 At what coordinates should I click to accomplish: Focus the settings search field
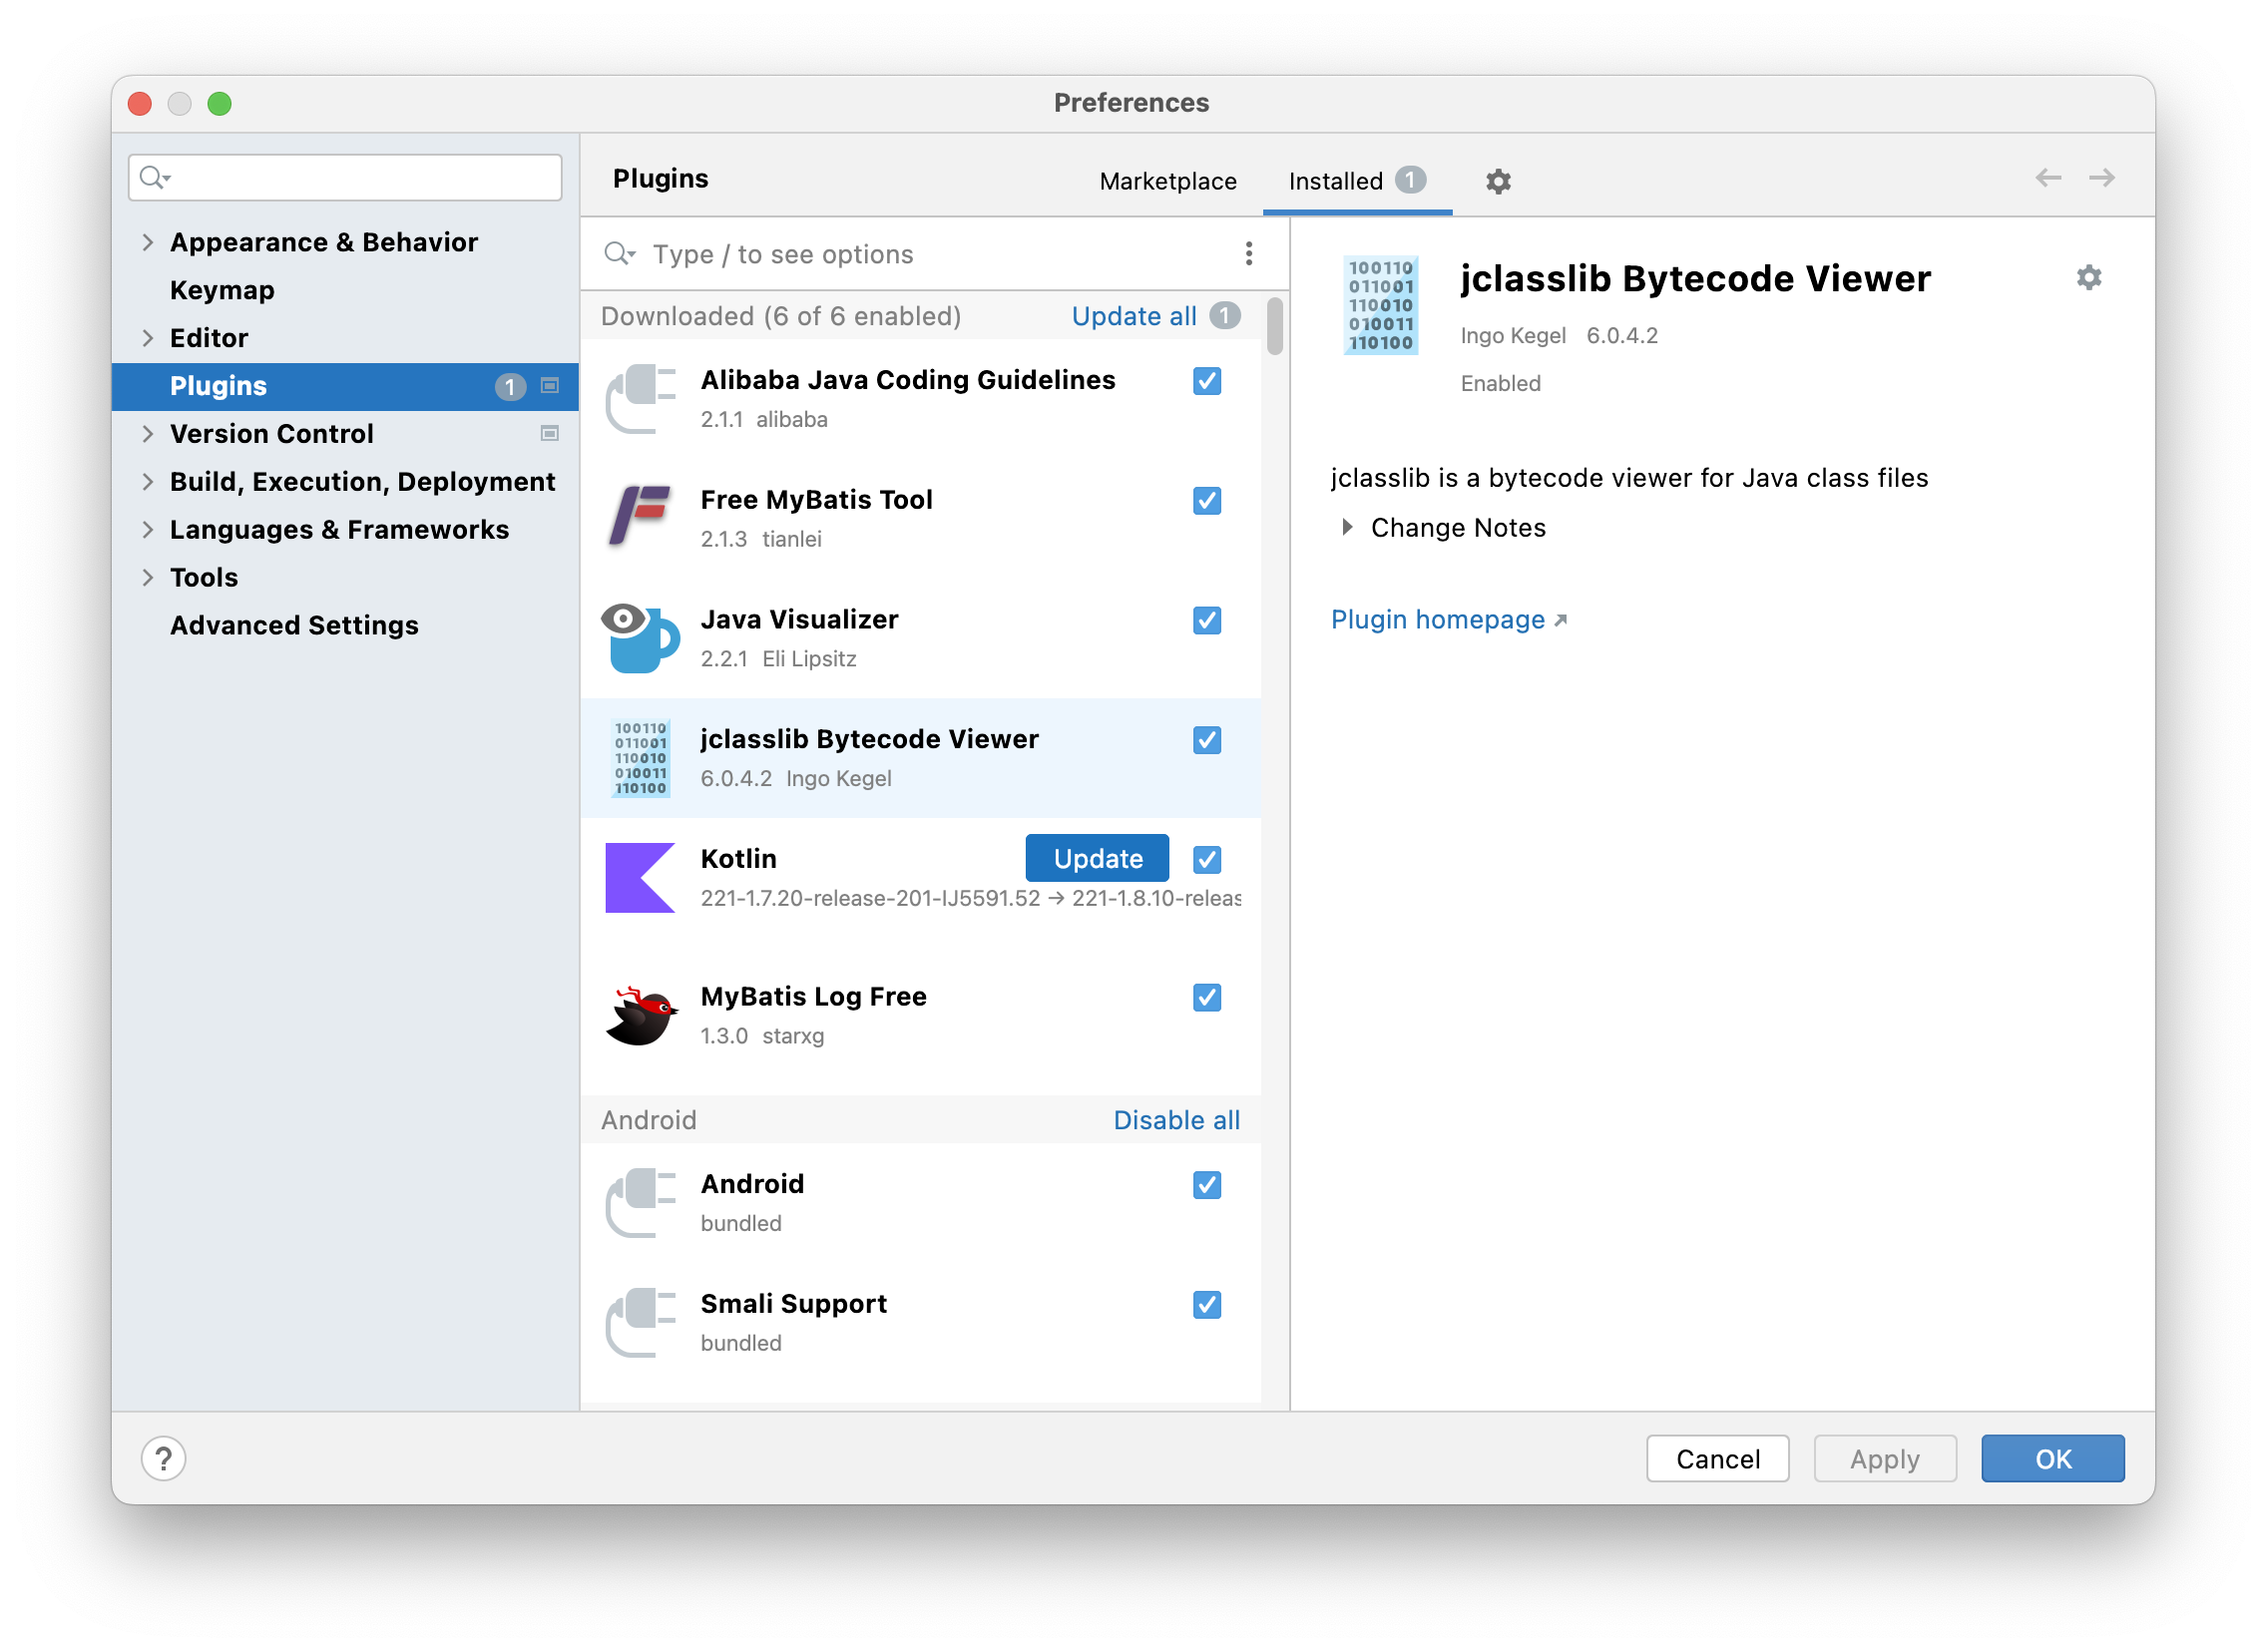[x=345, y=177]
